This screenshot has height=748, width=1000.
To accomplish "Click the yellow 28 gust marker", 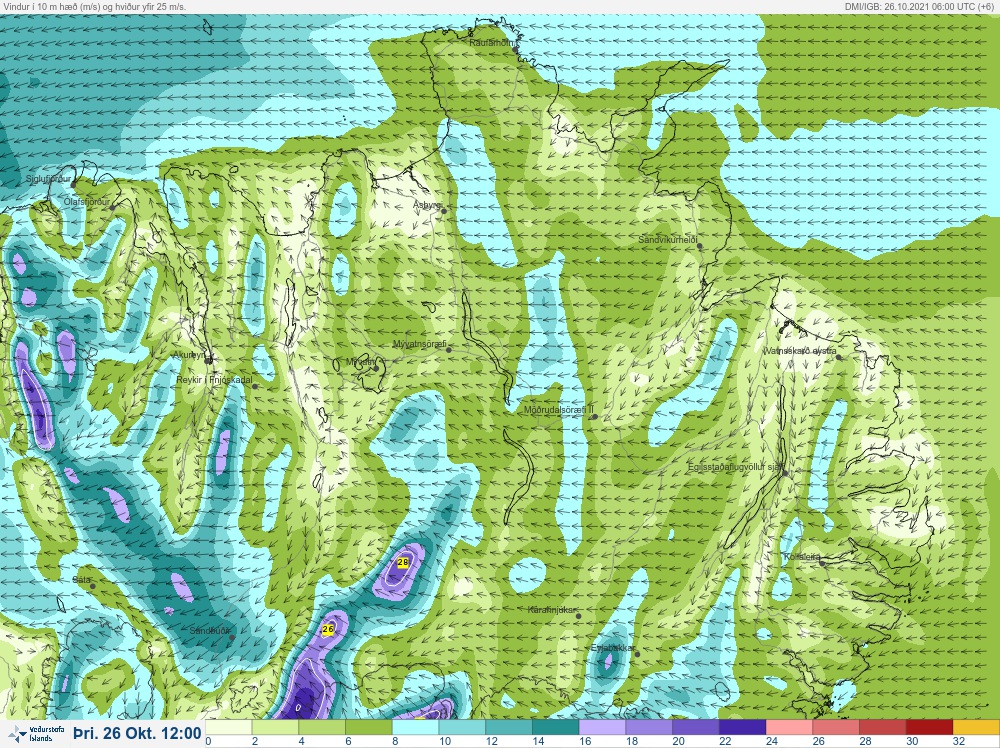I will pos(403,562).
